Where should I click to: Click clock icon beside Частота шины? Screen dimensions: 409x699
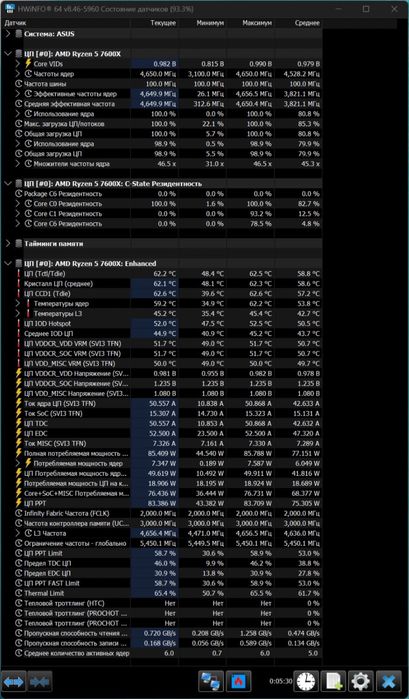[x=19, y=84]
